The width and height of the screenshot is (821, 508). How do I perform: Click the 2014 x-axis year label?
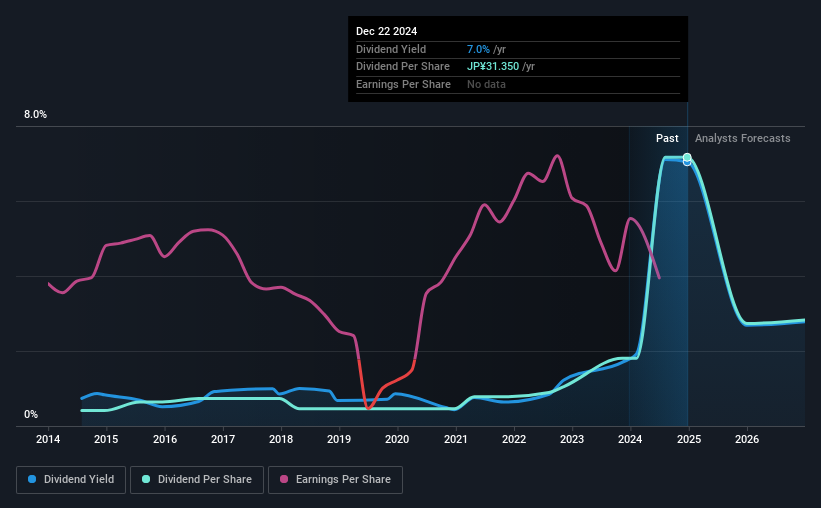[48, 439]
